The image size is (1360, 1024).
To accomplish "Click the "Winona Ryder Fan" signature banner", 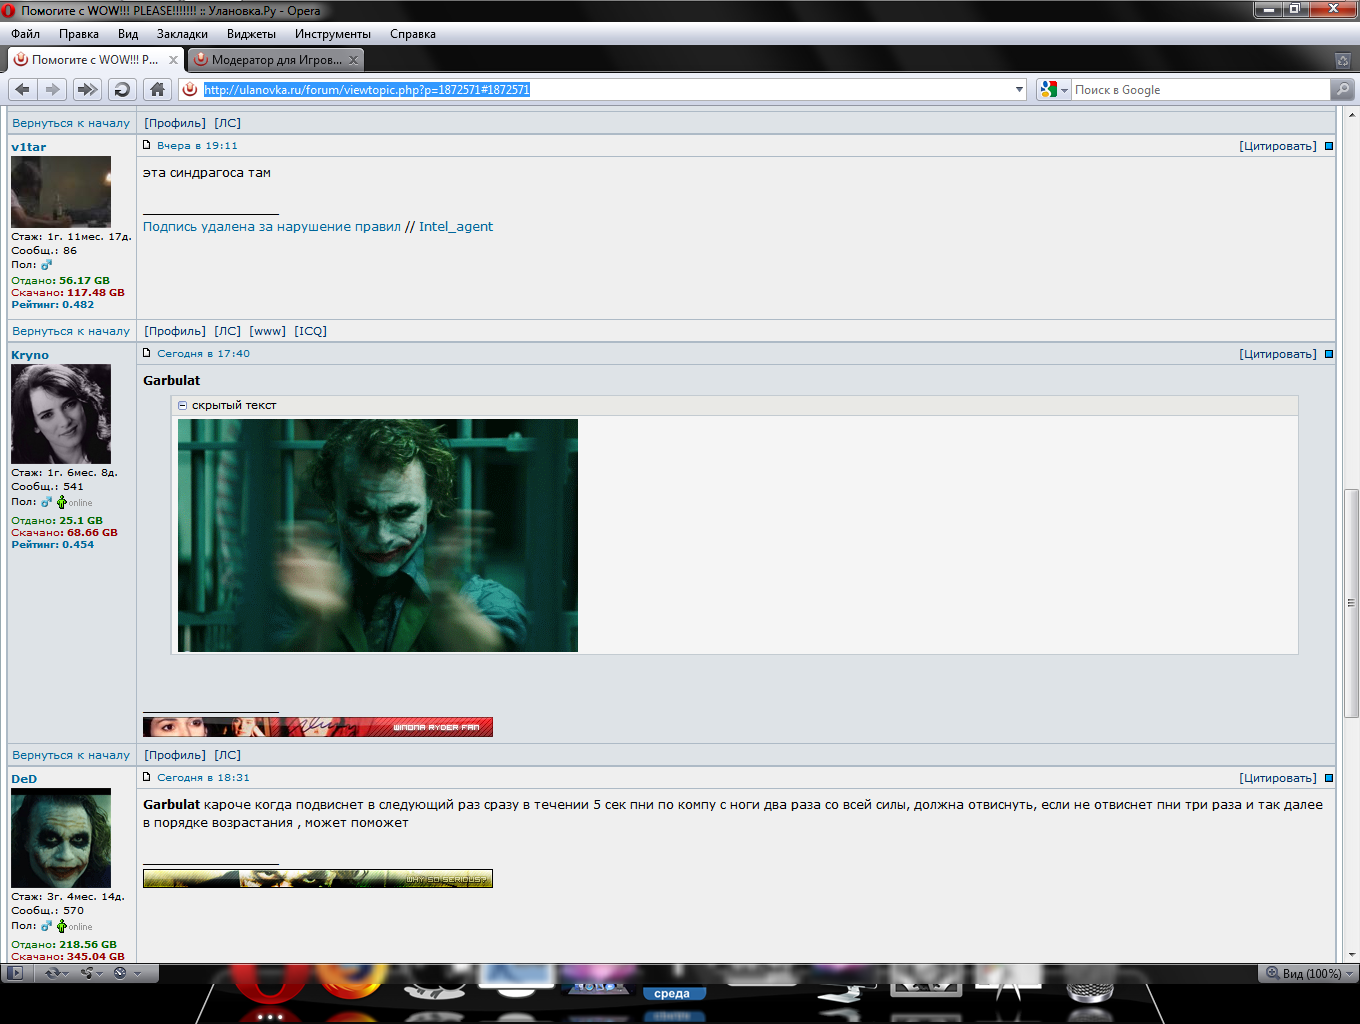I will tap(318, 727).
